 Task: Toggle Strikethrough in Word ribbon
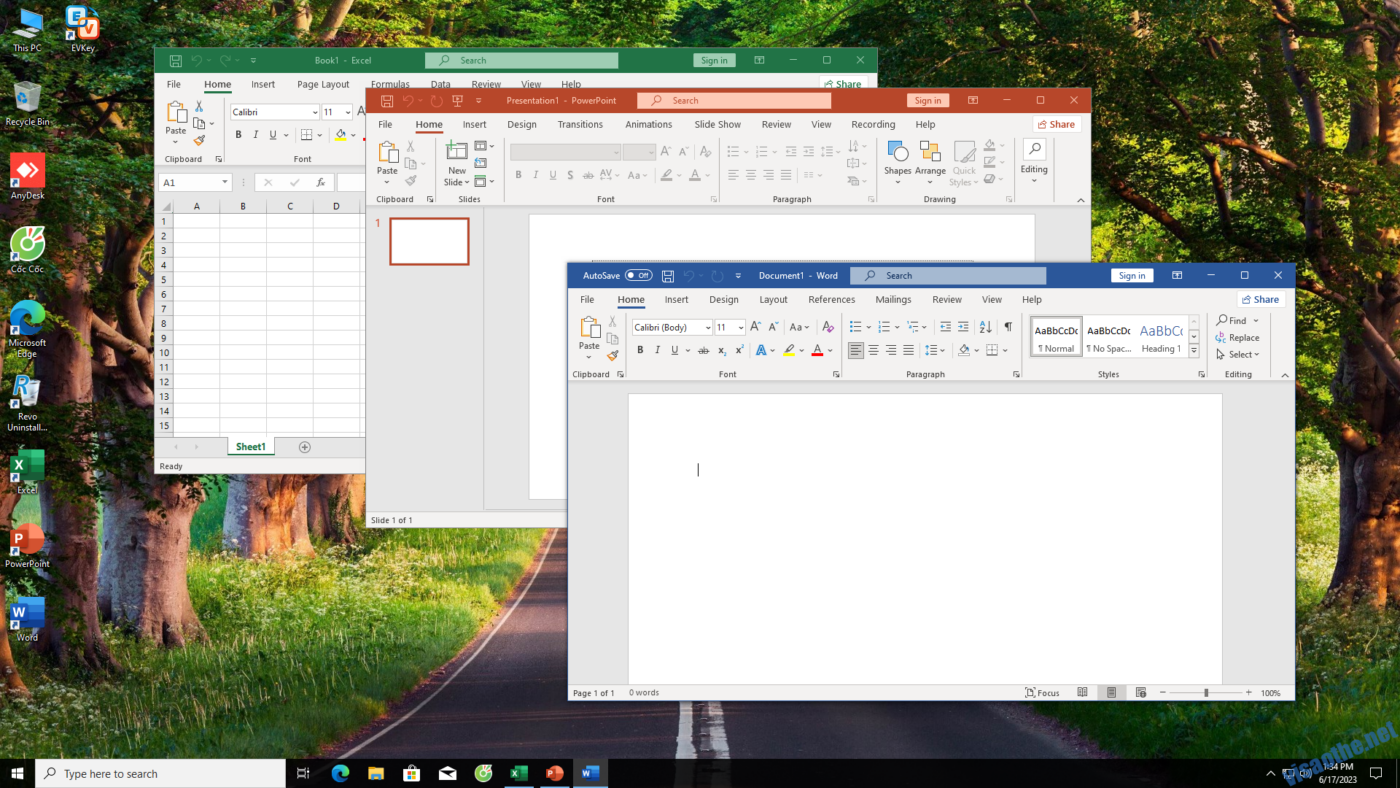[x=703, y=350]
